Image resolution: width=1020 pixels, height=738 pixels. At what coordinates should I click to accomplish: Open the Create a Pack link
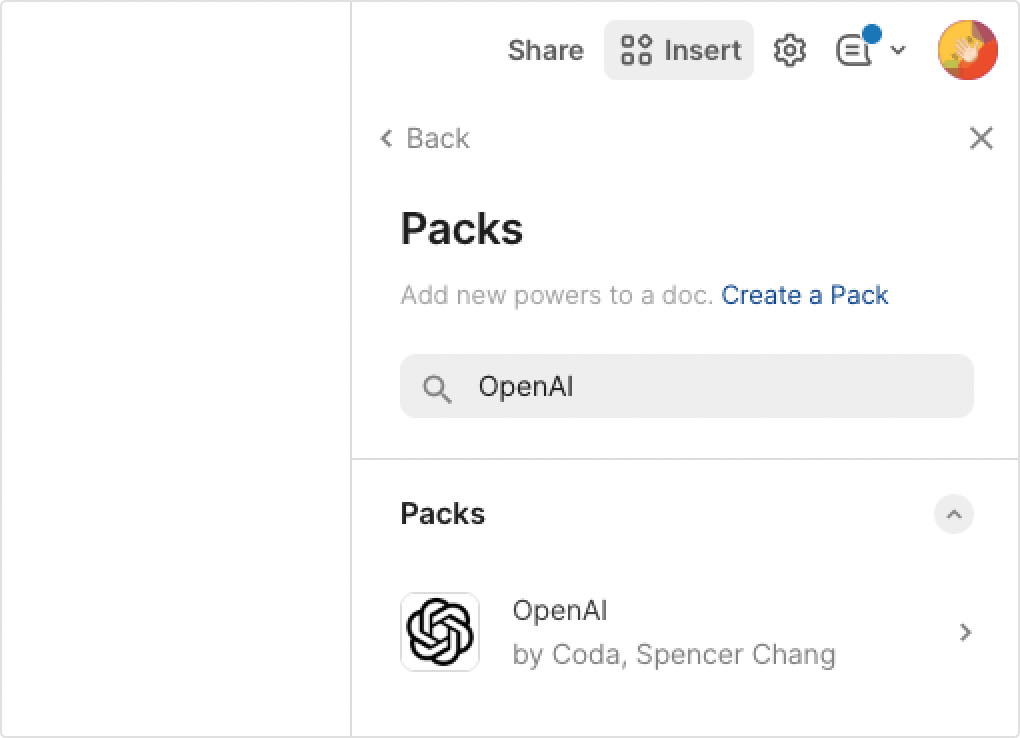[804, 295]
